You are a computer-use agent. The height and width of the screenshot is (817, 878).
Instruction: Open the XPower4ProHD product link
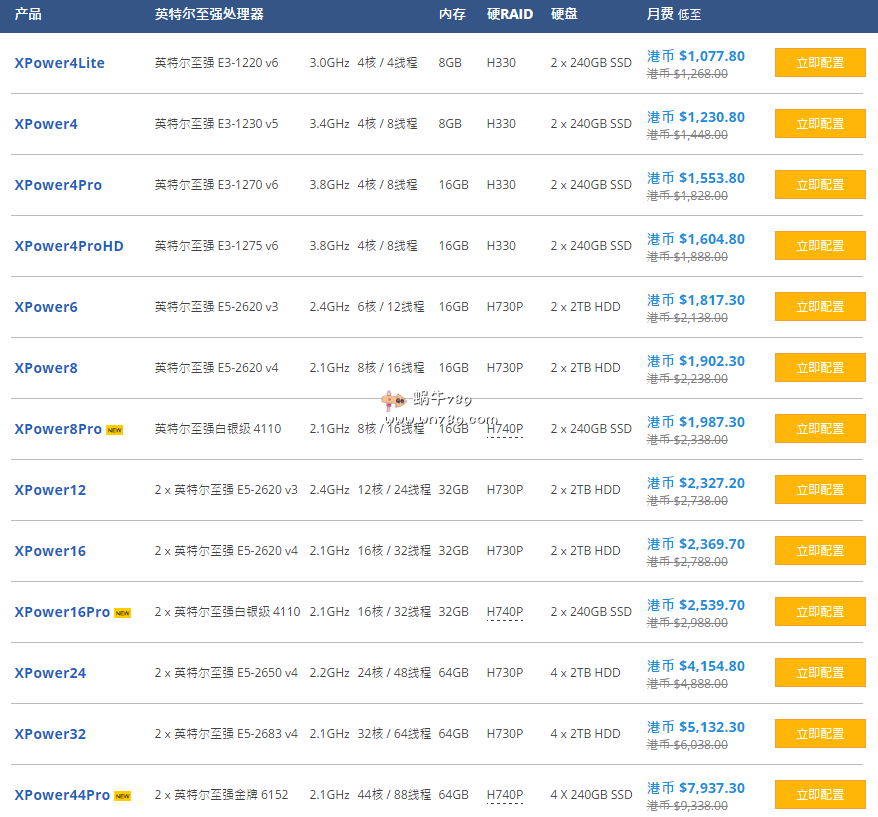coord(69,246)
